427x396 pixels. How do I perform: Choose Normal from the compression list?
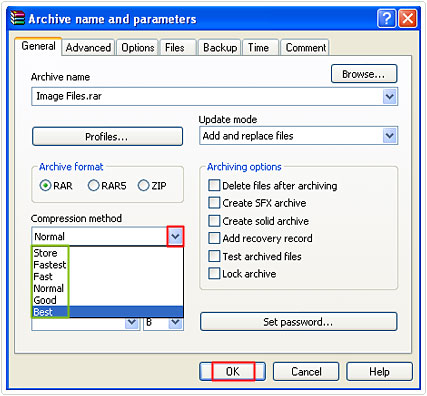tap(107, 288)
